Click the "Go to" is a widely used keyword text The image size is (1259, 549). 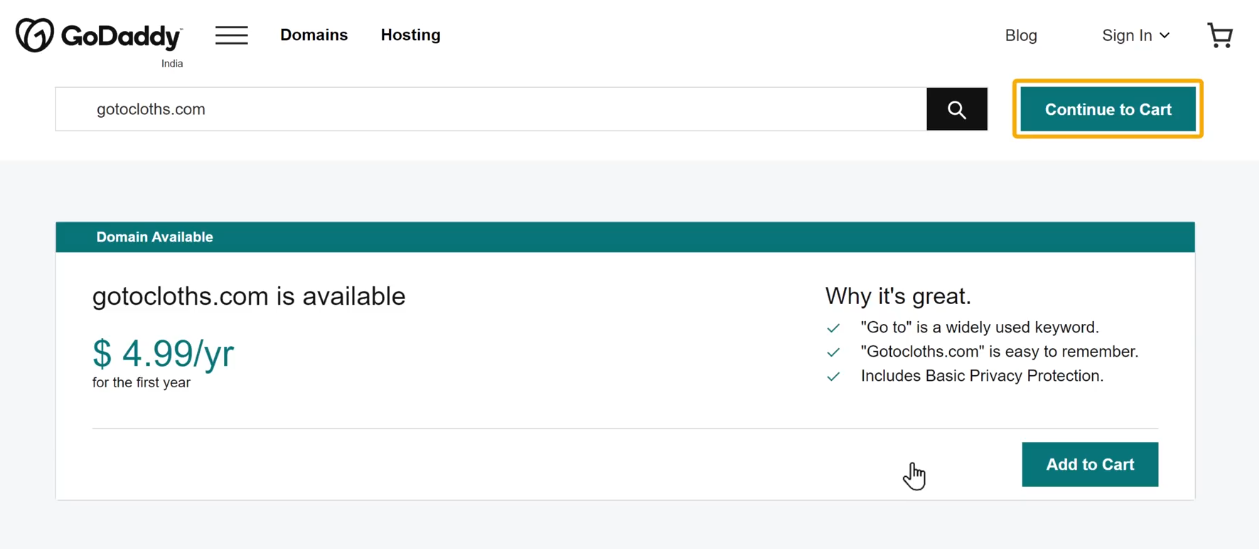pos(980,327)
